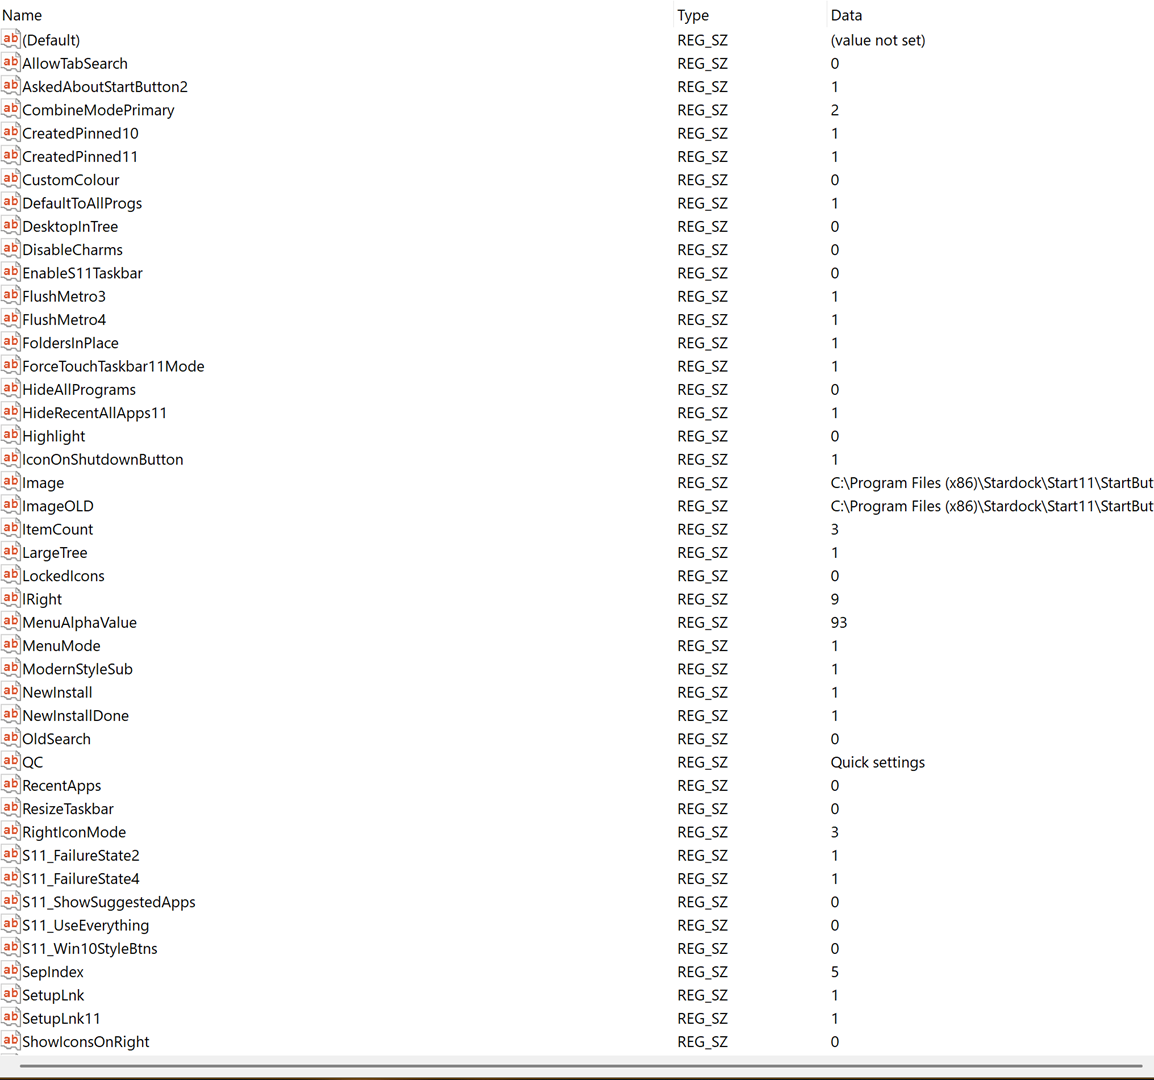Select the icon beside EnableS11Taskbar
Screen dimensions: 1154x1080
11,273
